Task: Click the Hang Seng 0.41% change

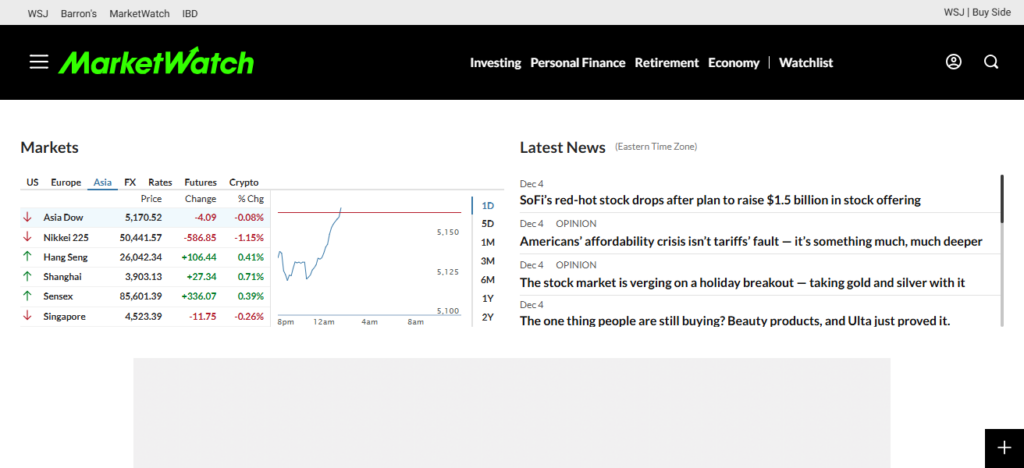Action: point(251,257)
